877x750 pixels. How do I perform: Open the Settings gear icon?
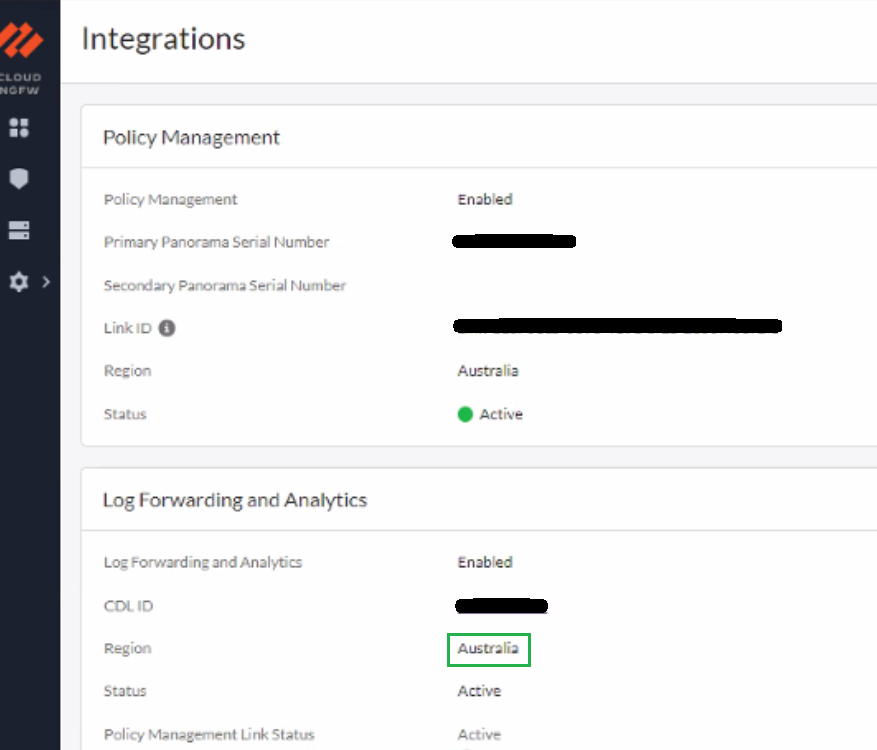pyautogui.click(x=17, y=282)
